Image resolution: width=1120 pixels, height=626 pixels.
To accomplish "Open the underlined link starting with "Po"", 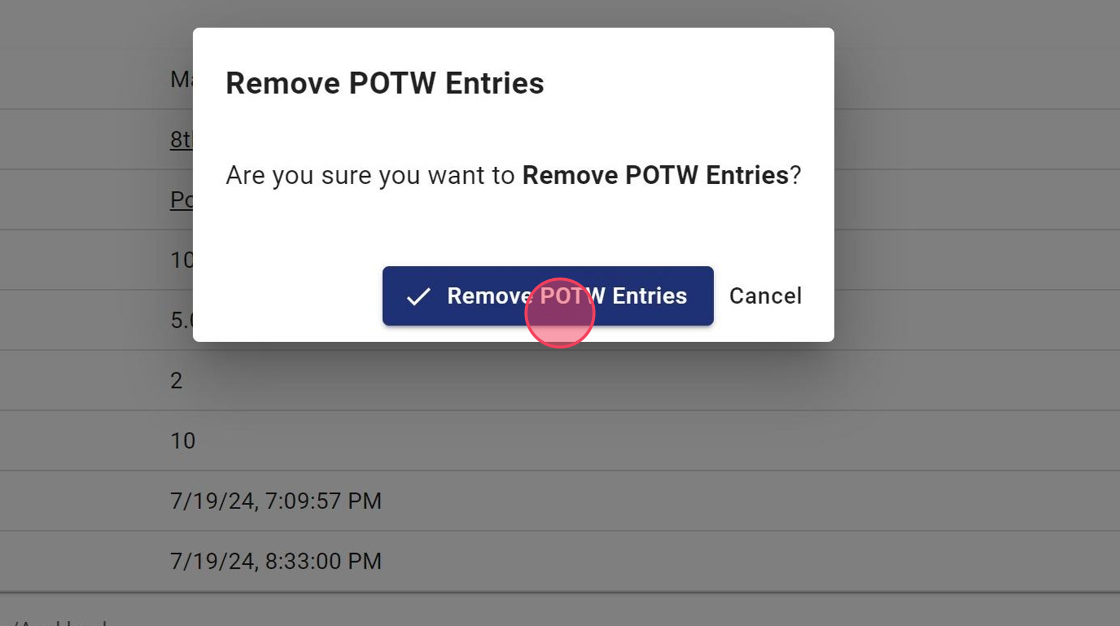I will click(181, 200).
